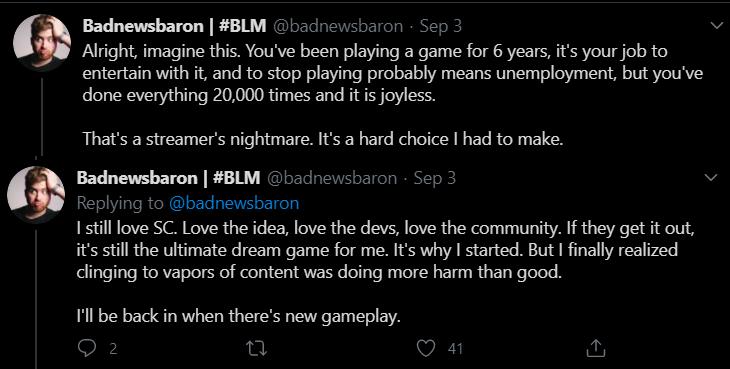Viewport: 730px width, 369px height.
Task: Click the reply speech bubble icon
Action: click(x=87, y=349)
